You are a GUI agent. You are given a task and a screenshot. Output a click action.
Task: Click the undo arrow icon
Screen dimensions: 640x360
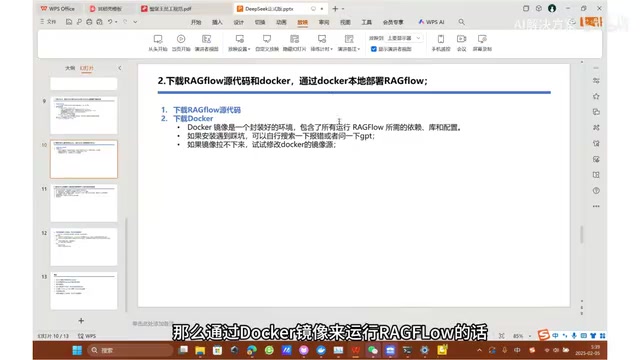point(110,22)
